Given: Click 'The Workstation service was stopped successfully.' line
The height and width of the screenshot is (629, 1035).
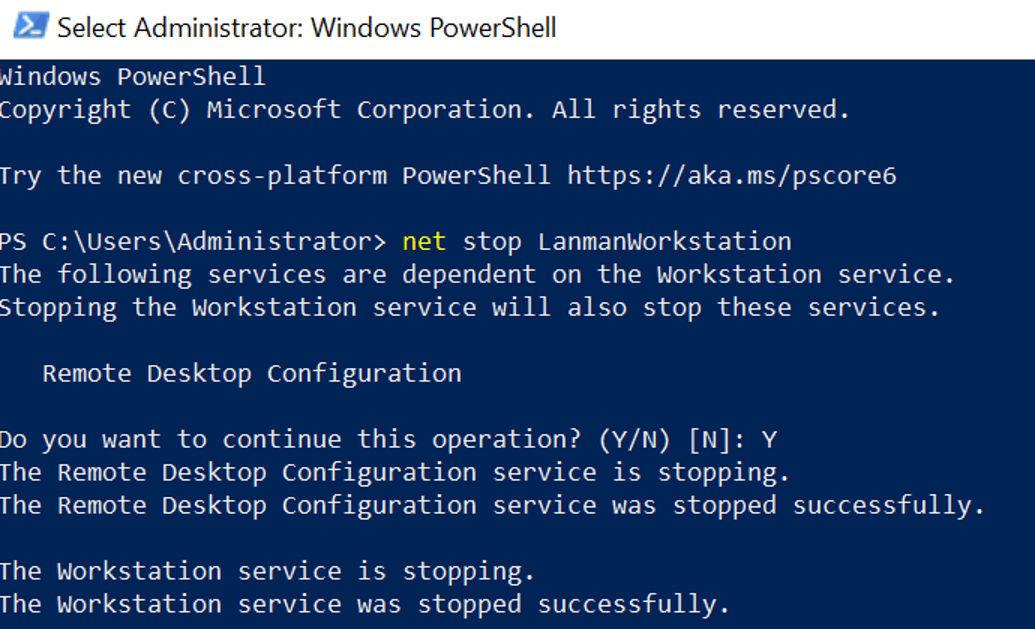Looking at the screenshot, I should pyautogui.click(x=364, y=605).
